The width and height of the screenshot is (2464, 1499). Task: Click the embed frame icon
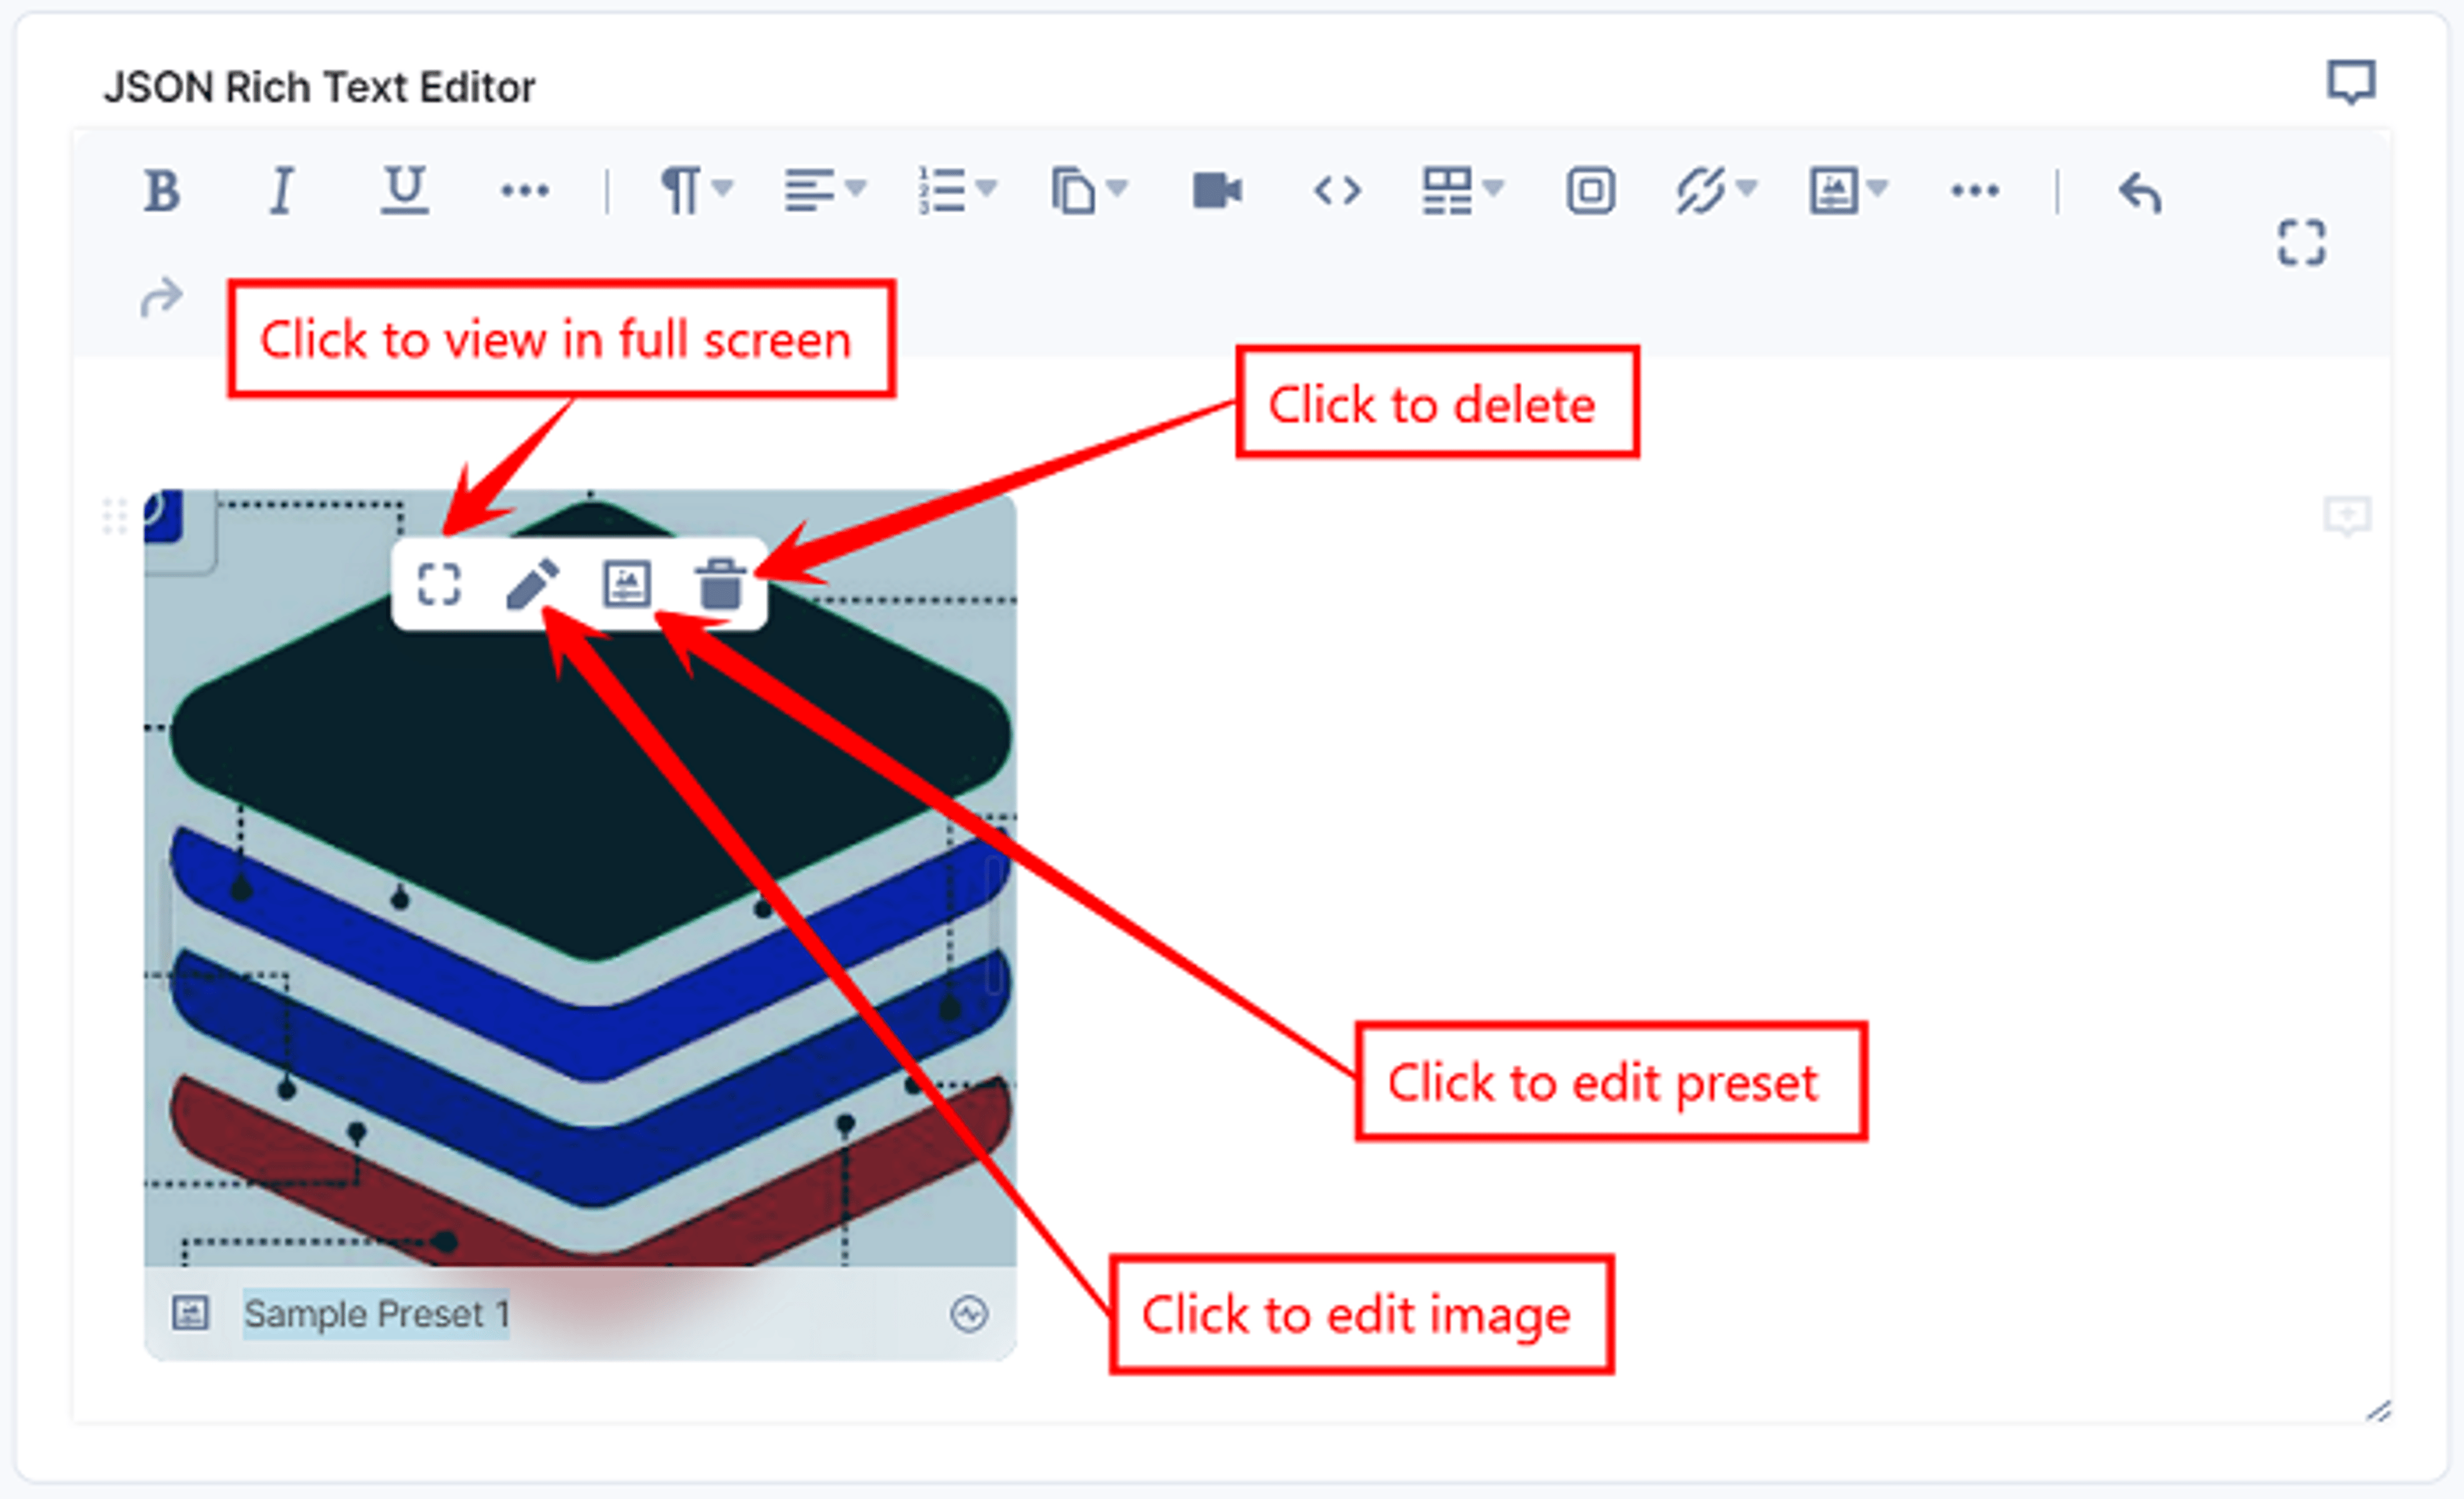[x=1591, y=190]
